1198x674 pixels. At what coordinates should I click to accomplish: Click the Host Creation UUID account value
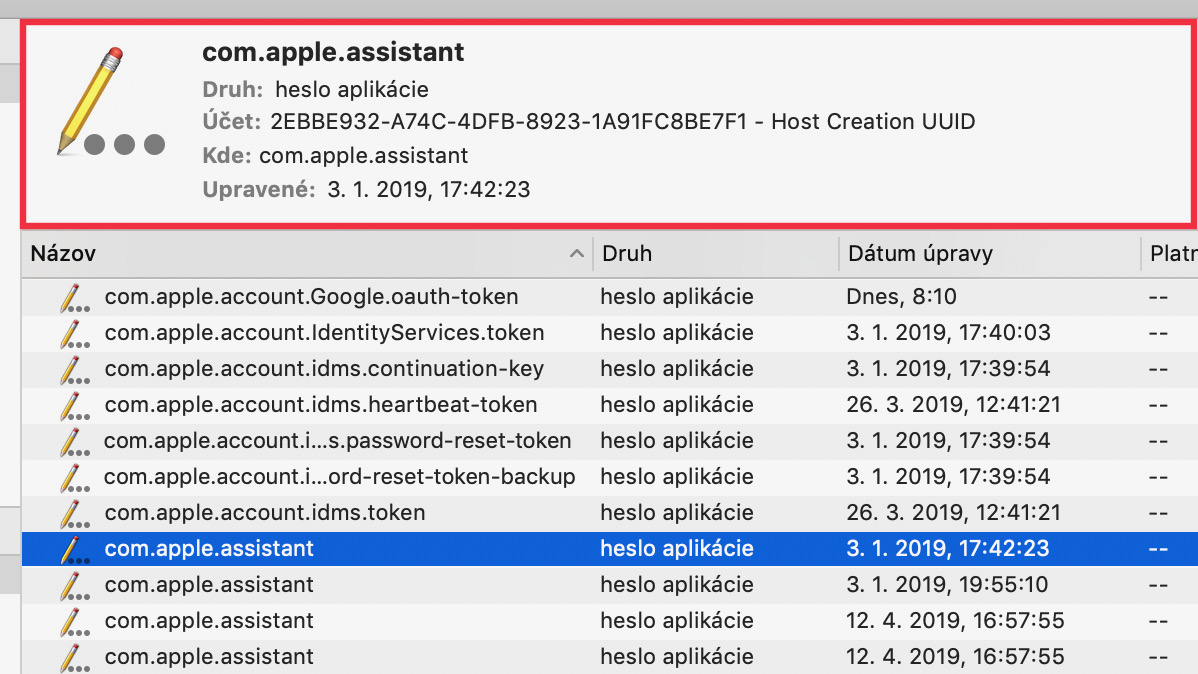click(x=623, y=122)
